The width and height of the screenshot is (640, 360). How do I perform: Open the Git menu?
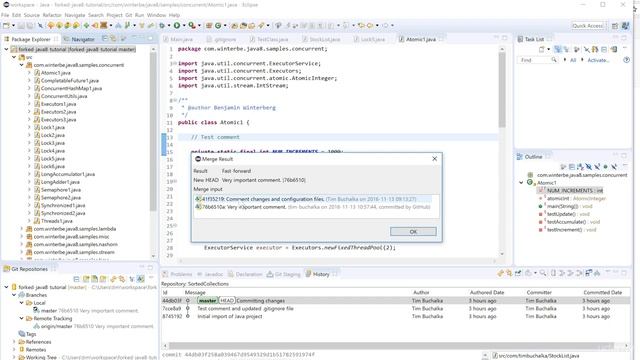tap(129, 15)
